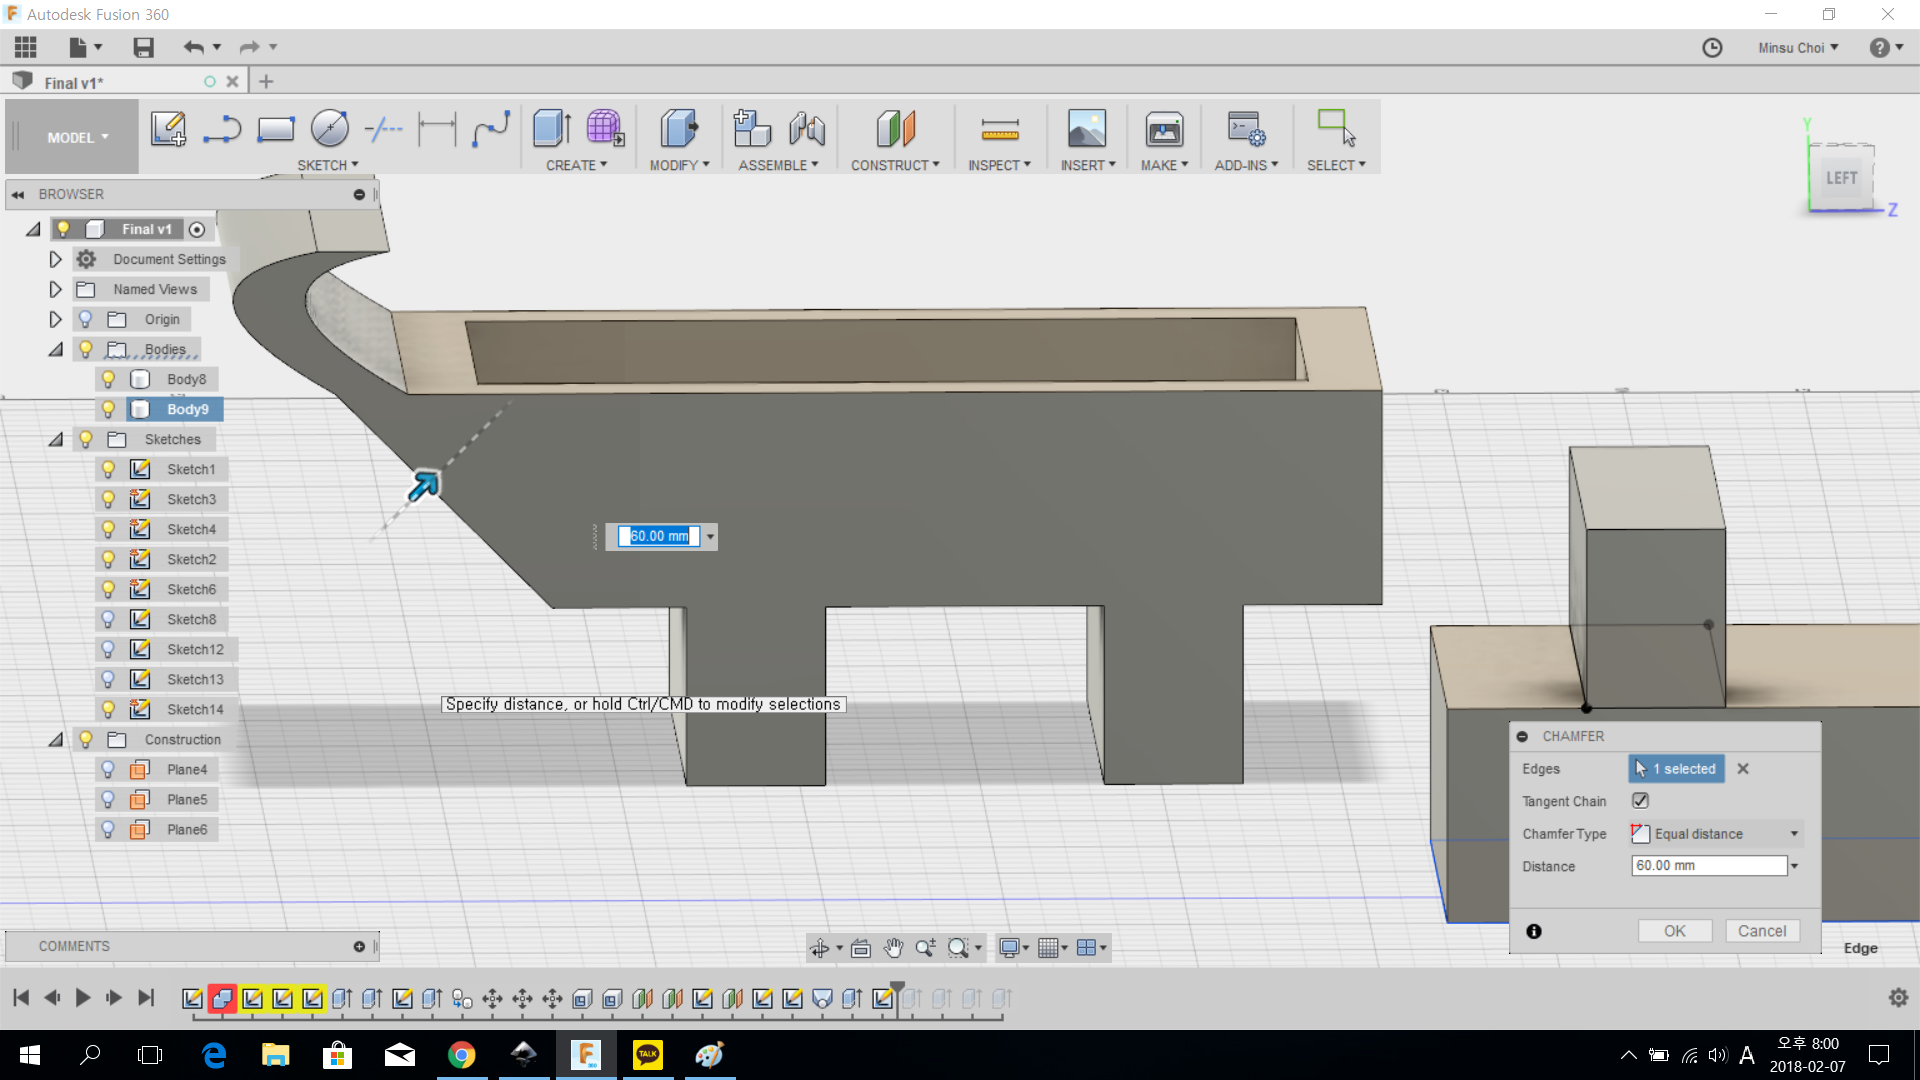Click the Measure inspect icon
This screenshot has width=1920, height=1080.
pyautogui.click(x=1000, y=129)
